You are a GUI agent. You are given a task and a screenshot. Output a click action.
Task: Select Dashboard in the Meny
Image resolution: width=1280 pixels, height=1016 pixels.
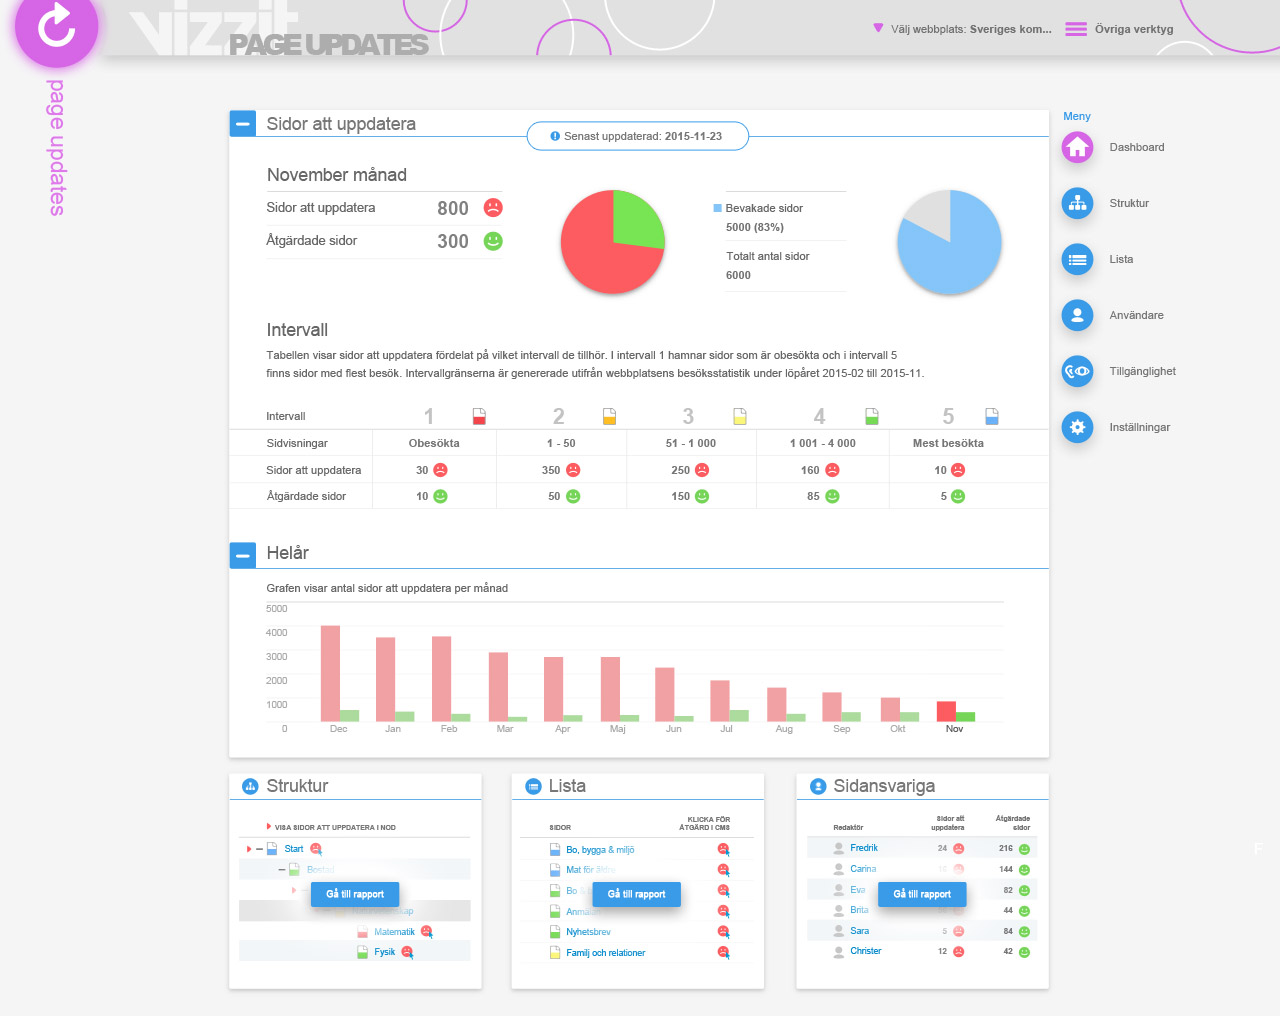[1137, 147]
